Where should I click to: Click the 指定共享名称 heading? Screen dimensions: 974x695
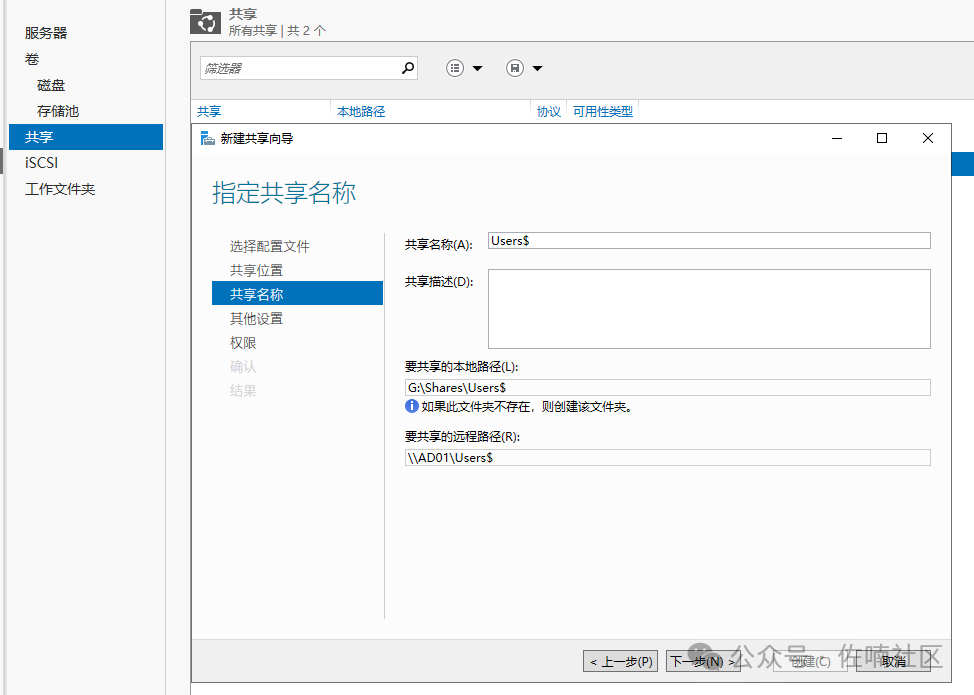(x=284, y=193)
